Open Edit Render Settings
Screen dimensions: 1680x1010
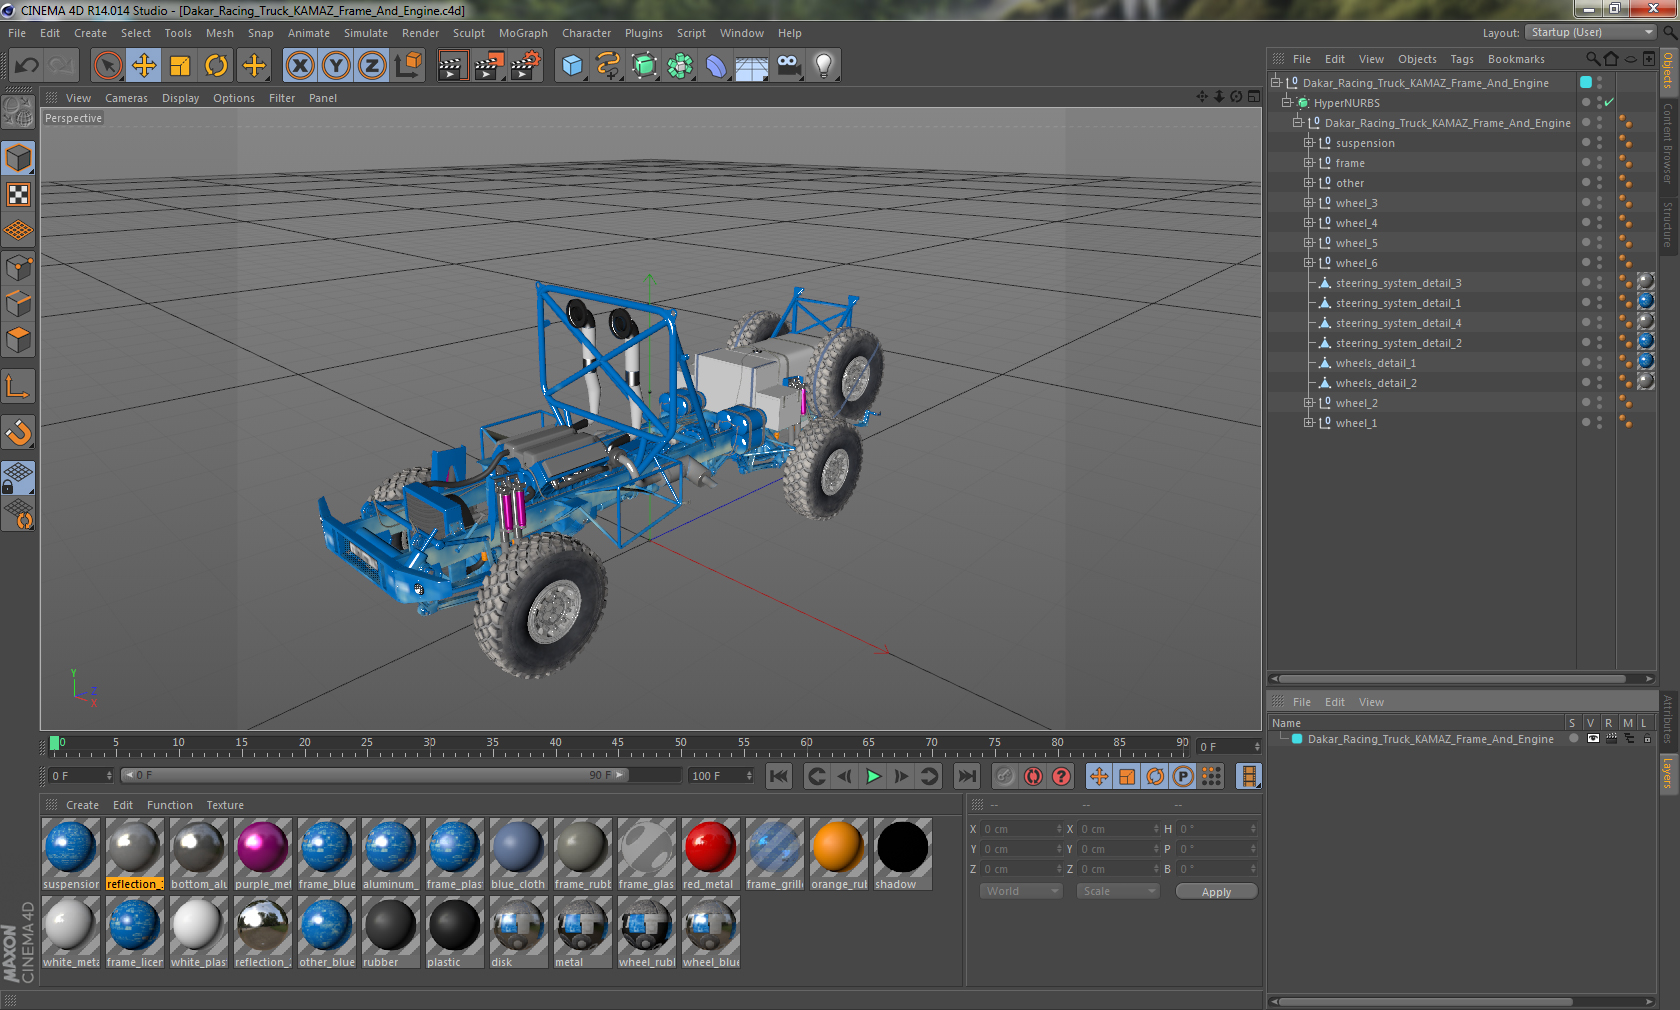tap(526, 66)
